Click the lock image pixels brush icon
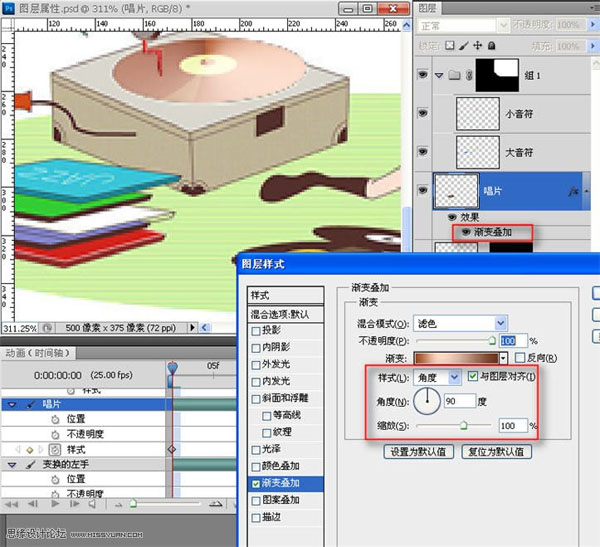Image resolution: width=600 pixels, height=547 pixels. click(465, 44)
